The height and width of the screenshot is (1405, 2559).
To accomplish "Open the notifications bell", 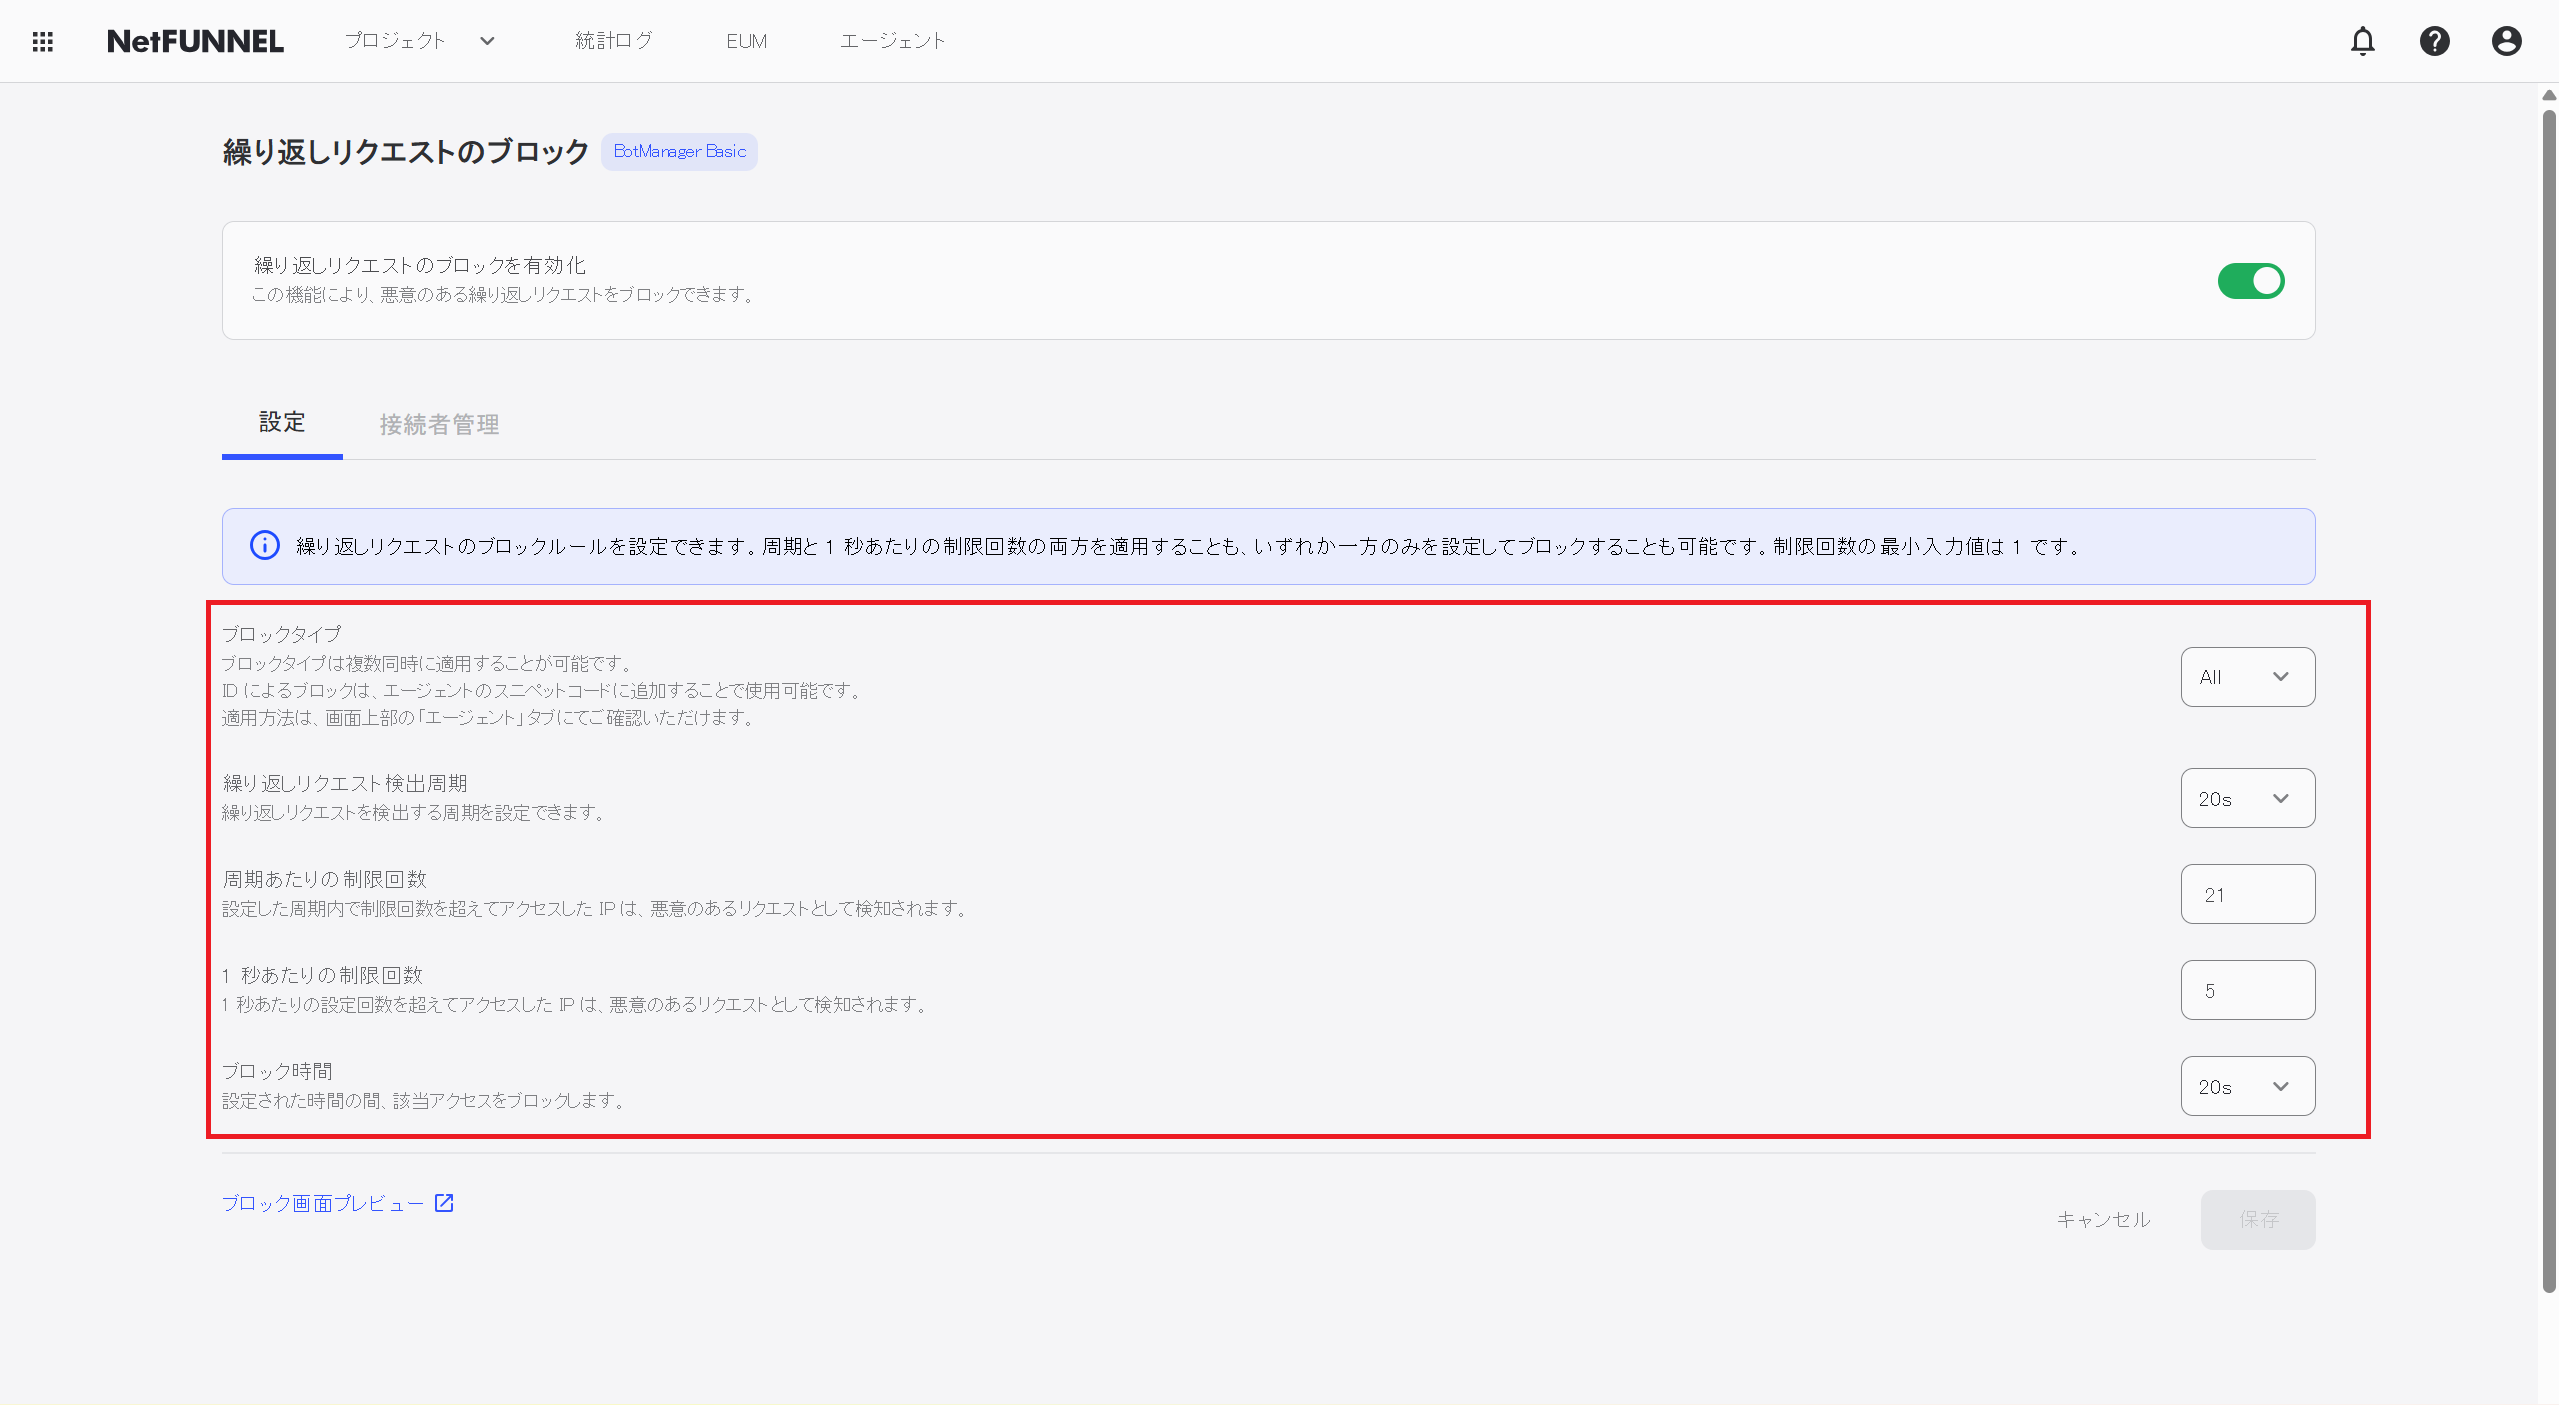I will click(x=2362, y=41).
